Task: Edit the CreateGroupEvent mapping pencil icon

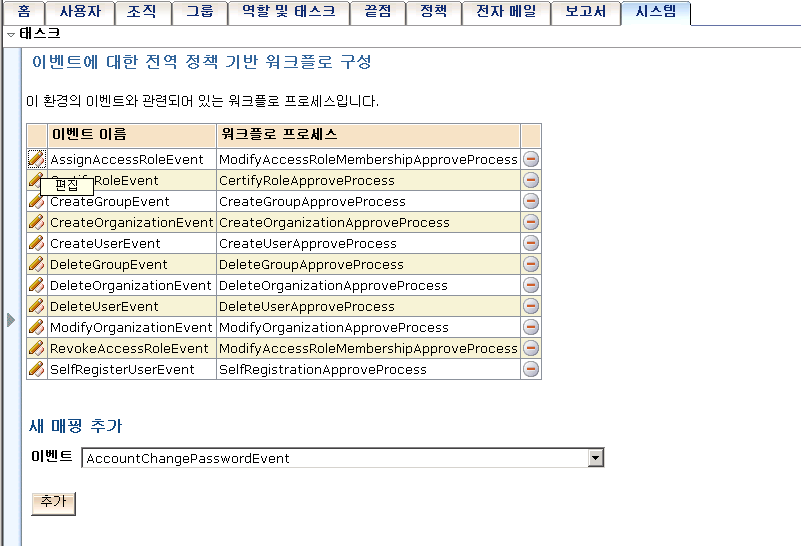Action: pos(36,201)
